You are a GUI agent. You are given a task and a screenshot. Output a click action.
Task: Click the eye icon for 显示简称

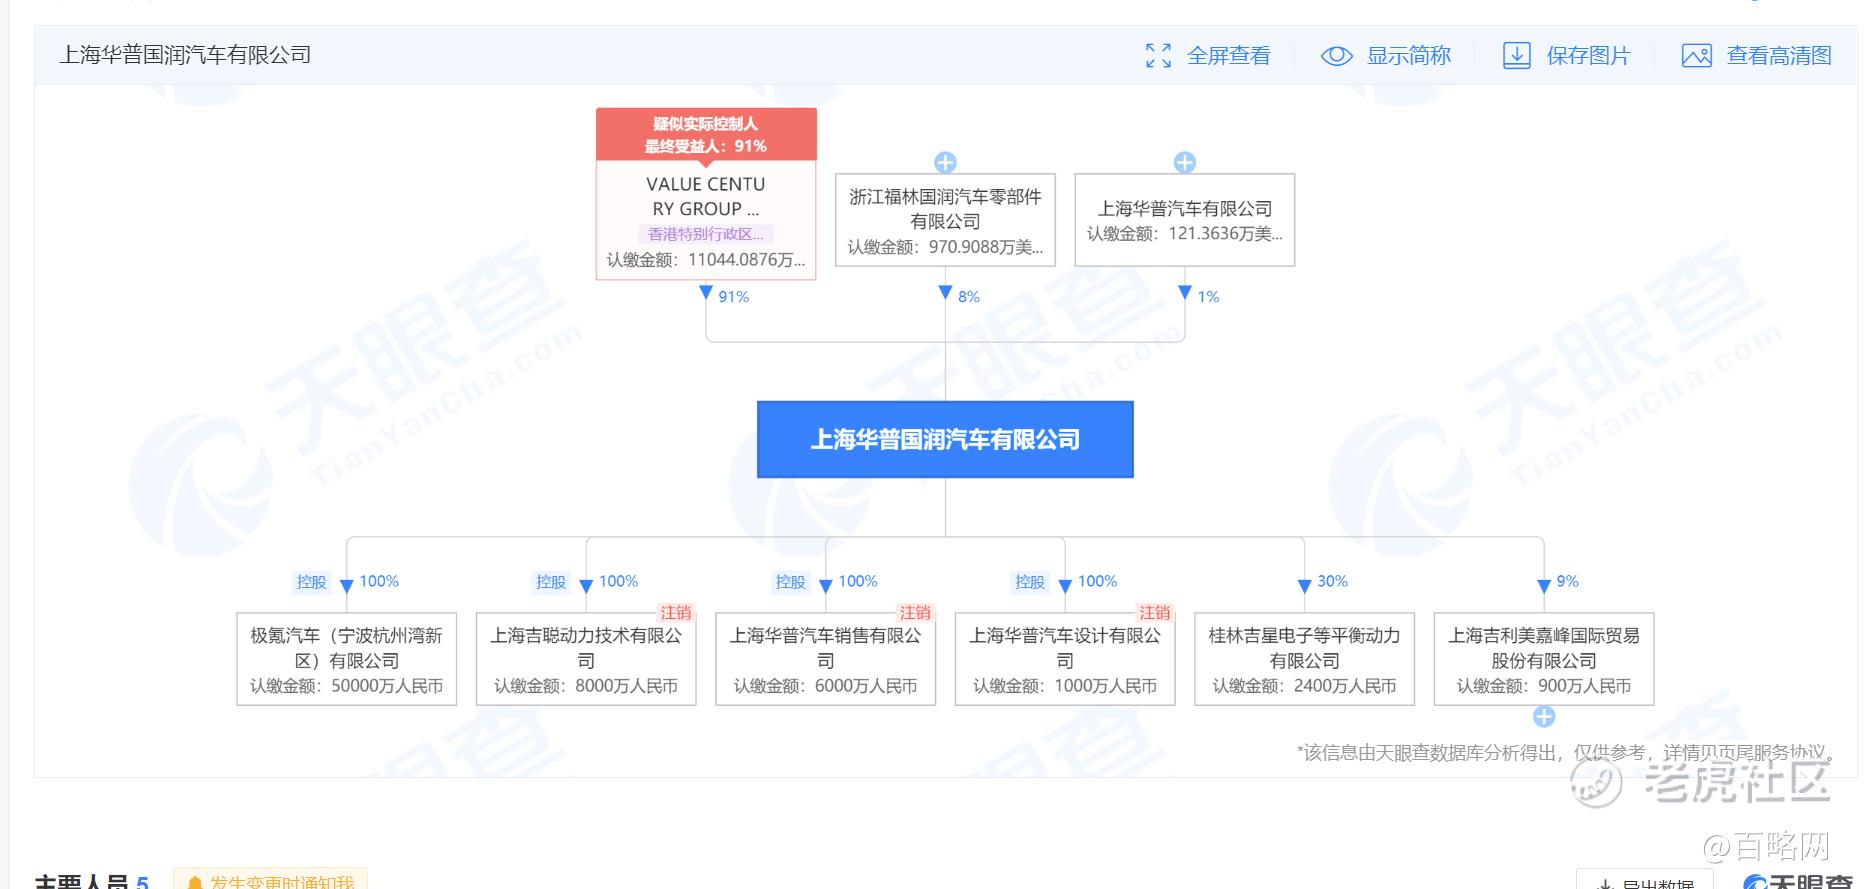pyautogui.click(x=1336, y=56)
